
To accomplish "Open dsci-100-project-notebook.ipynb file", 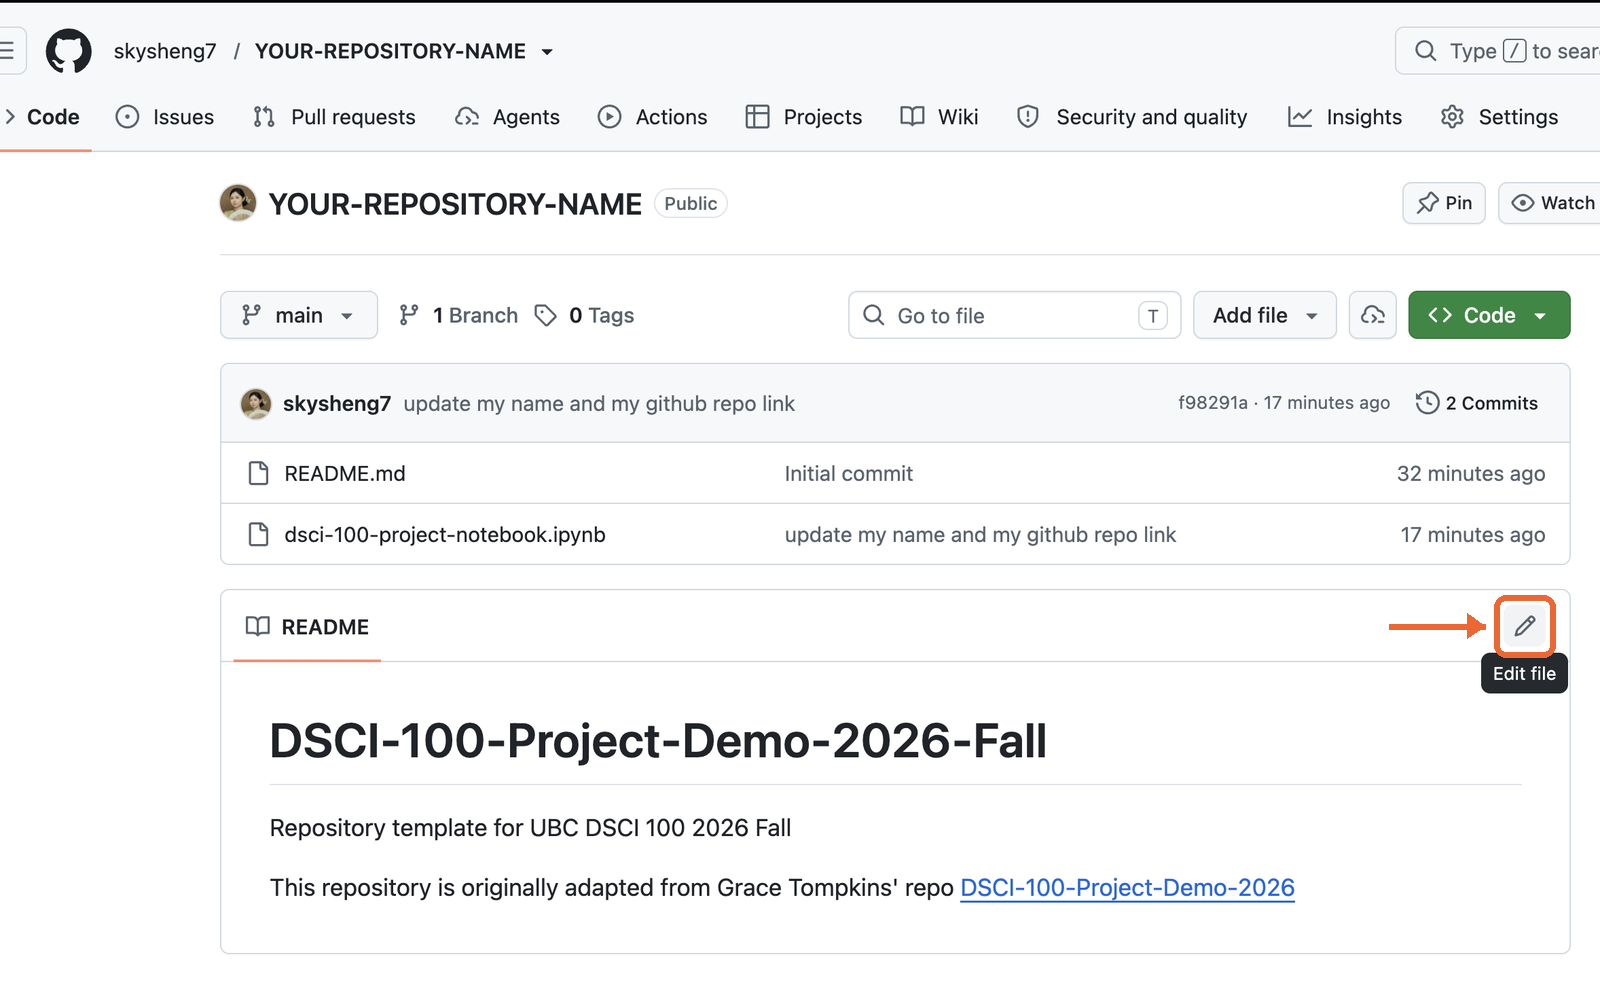I will point(445,534).
